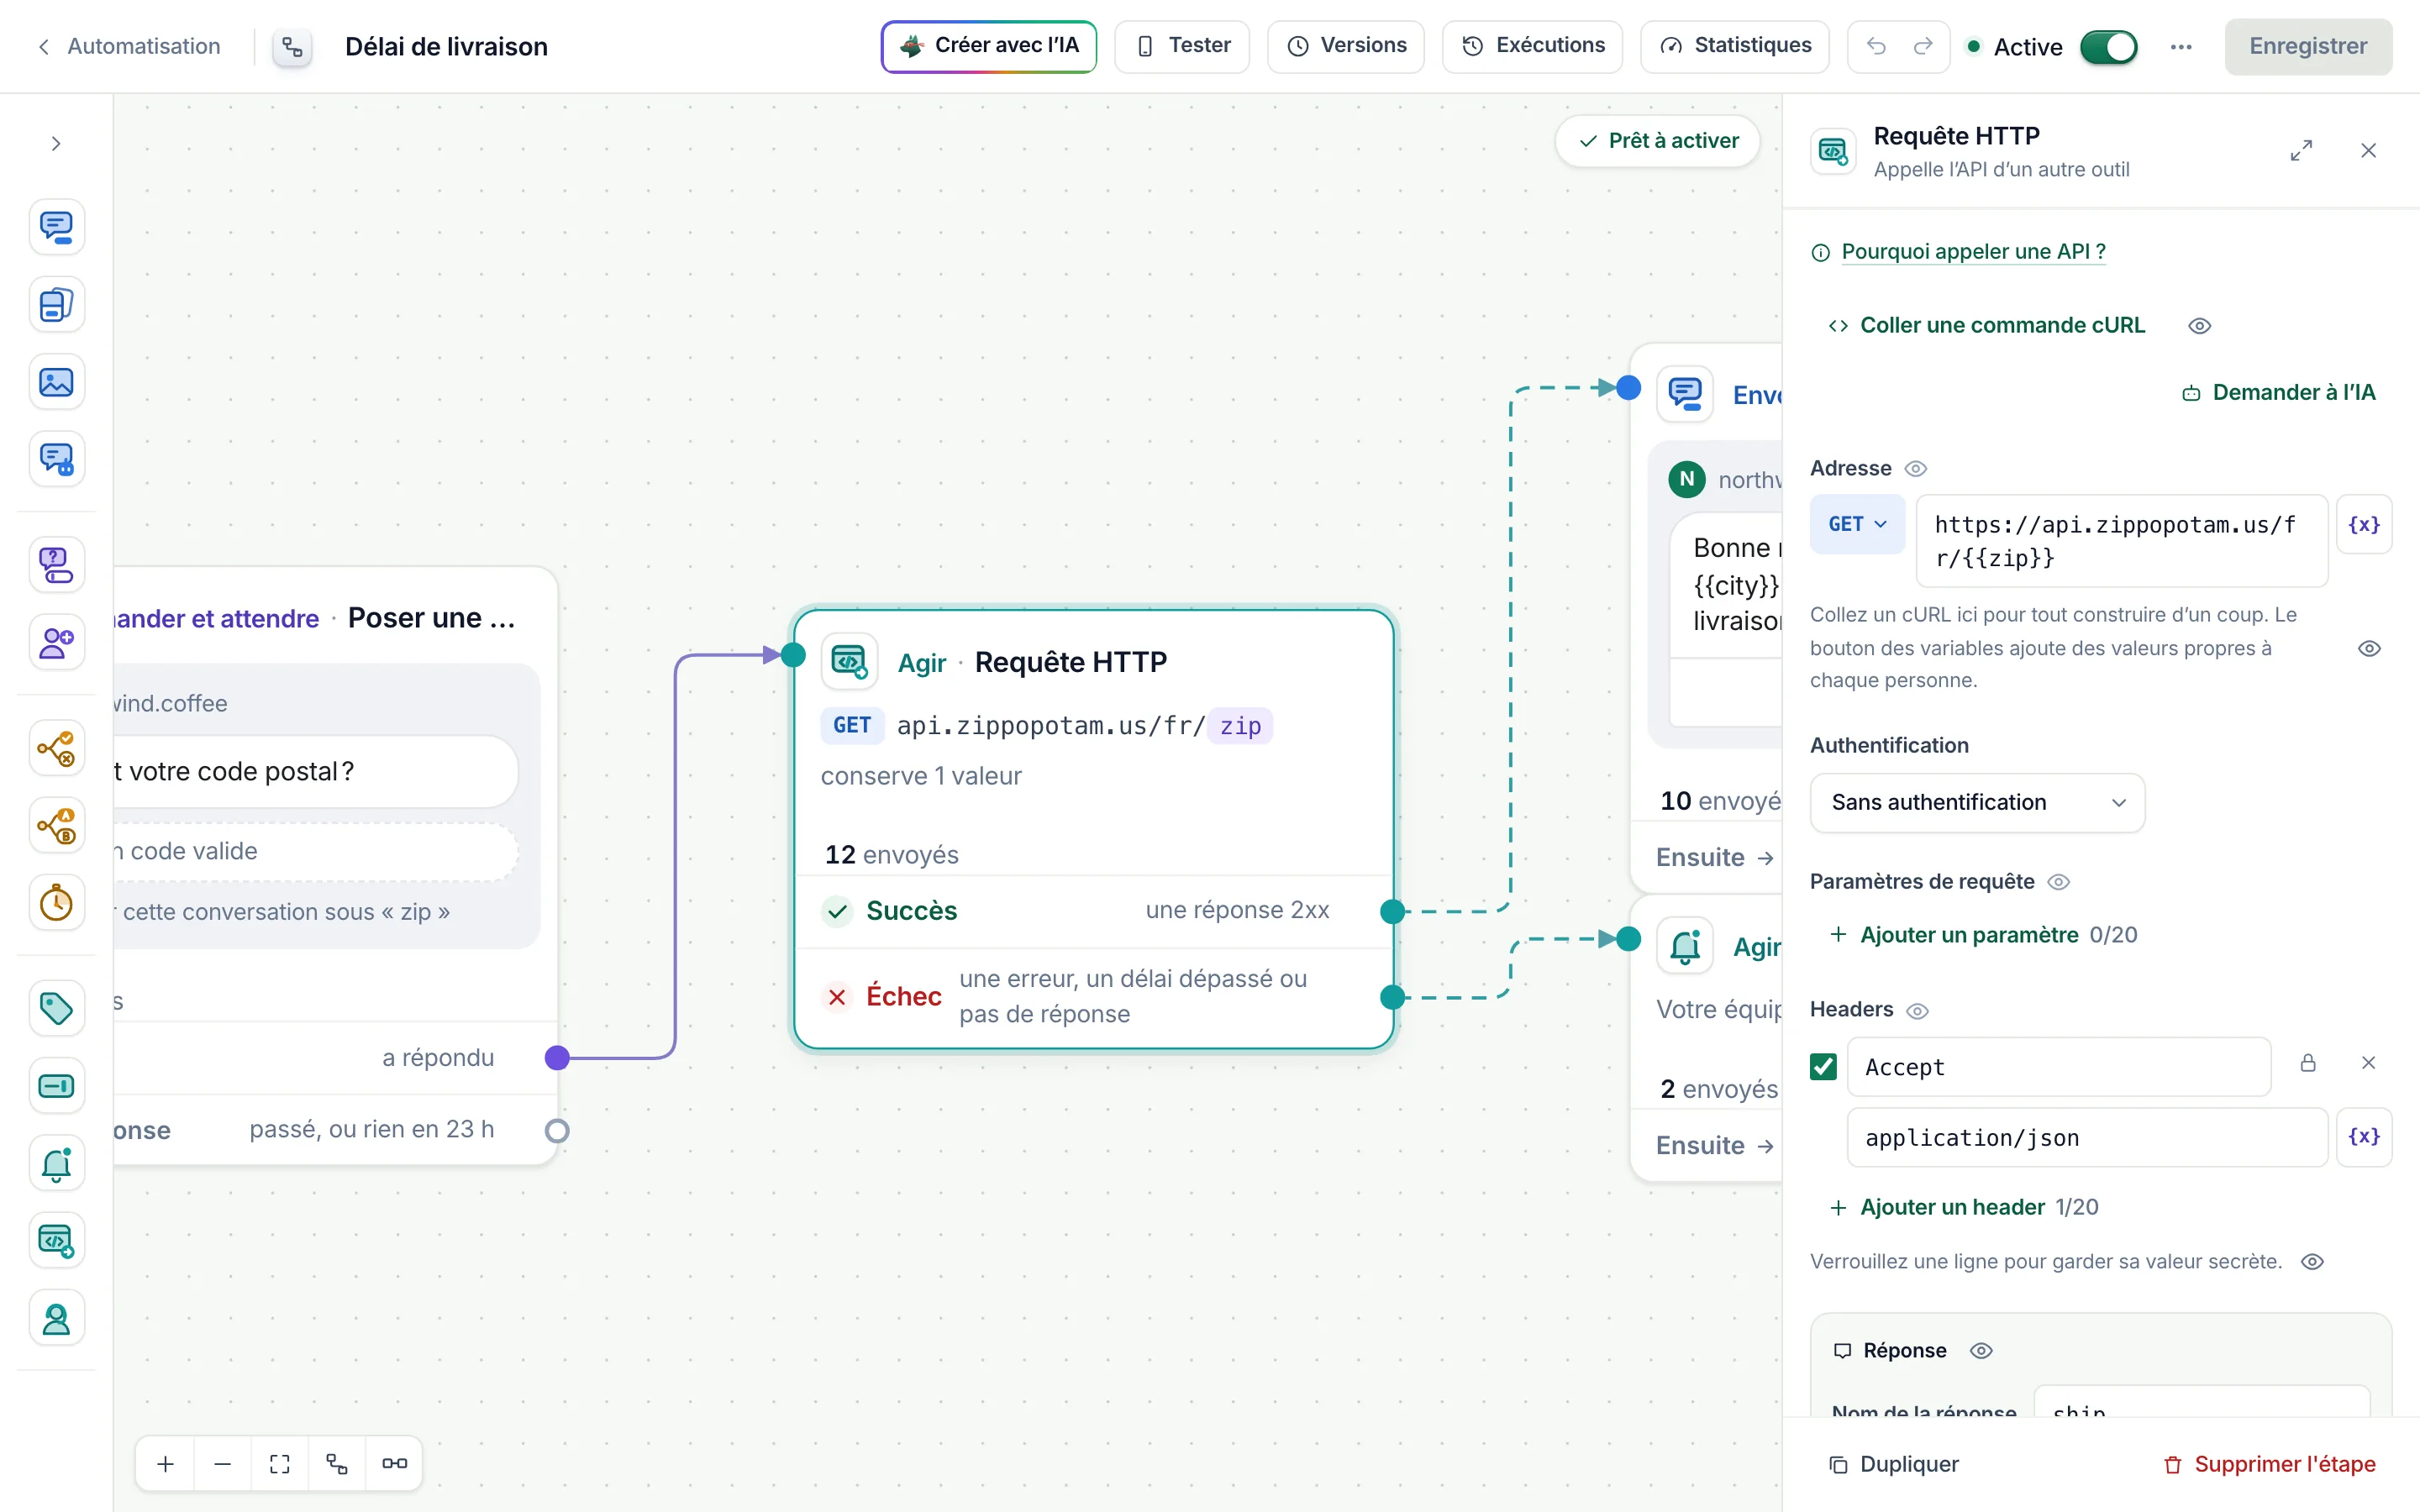The height and width of the screenshot is (1512, 2420).
Task: Select the ask question step icon in sidebar
Action: (x=56, y=565)
